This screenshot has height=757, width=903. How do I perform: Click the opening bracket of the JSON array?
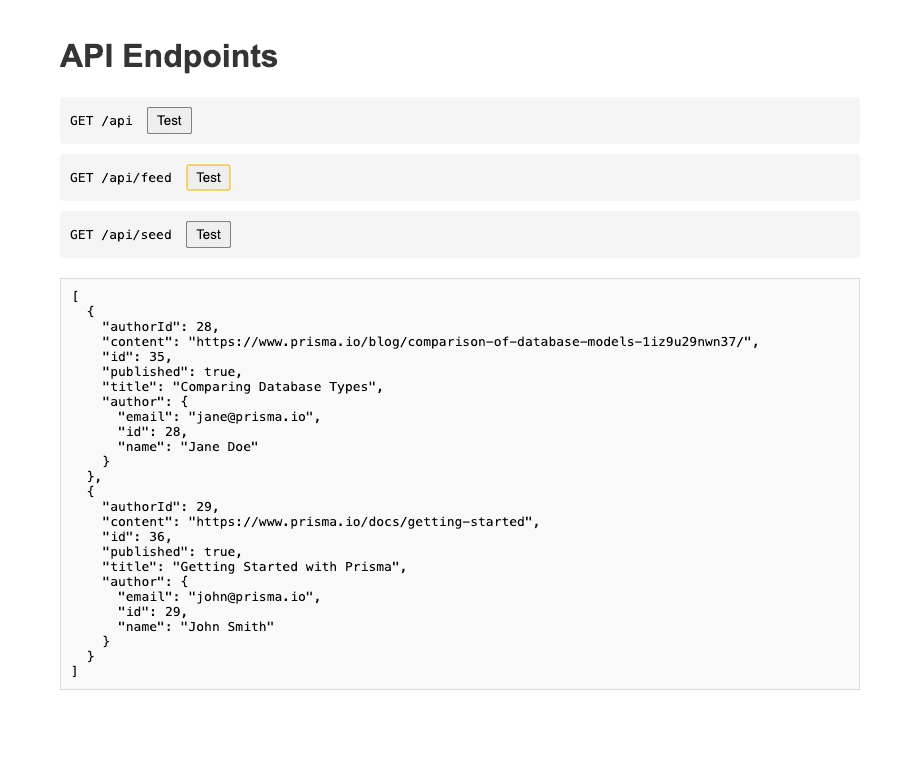75,297
